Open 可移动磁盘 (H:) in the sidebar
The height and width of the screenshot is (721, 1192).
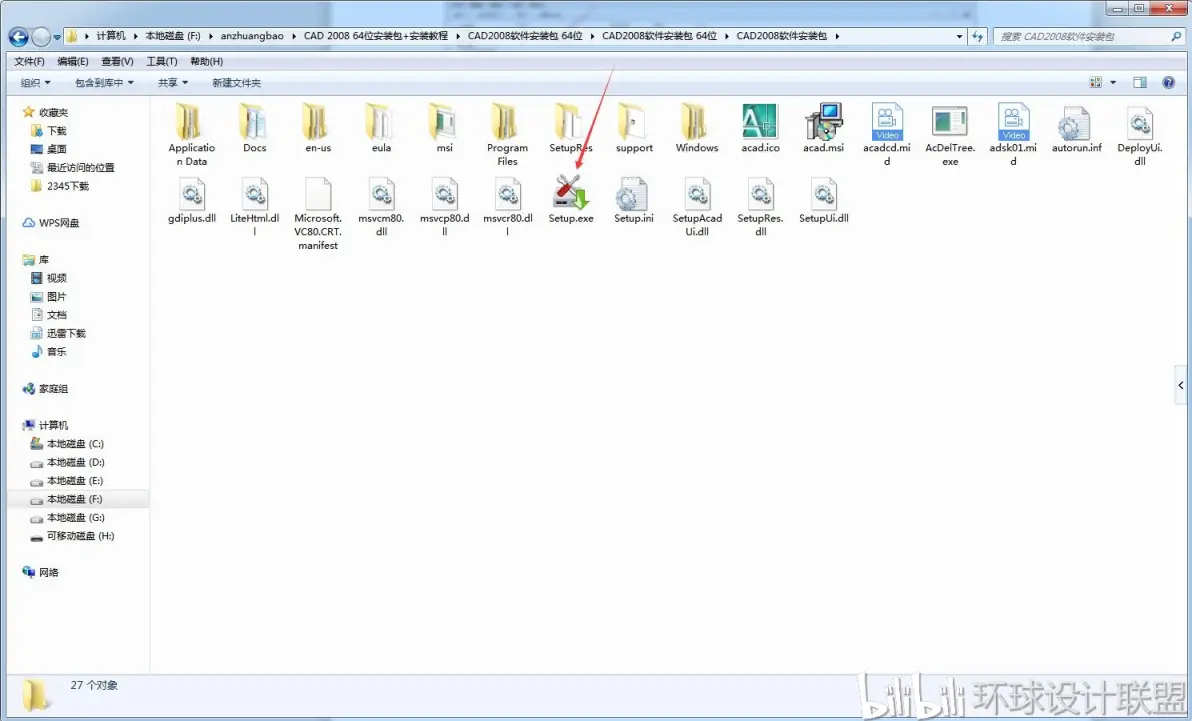[x=80, y=535]
